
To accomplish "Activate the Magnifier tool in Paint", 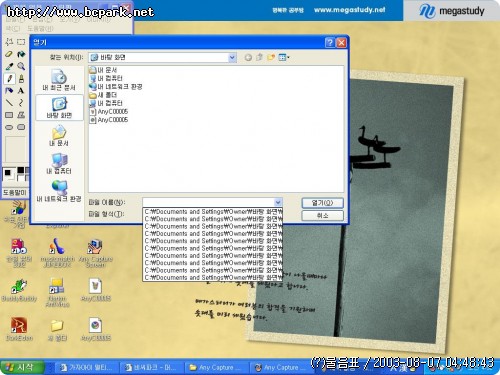I will [21, 66].
